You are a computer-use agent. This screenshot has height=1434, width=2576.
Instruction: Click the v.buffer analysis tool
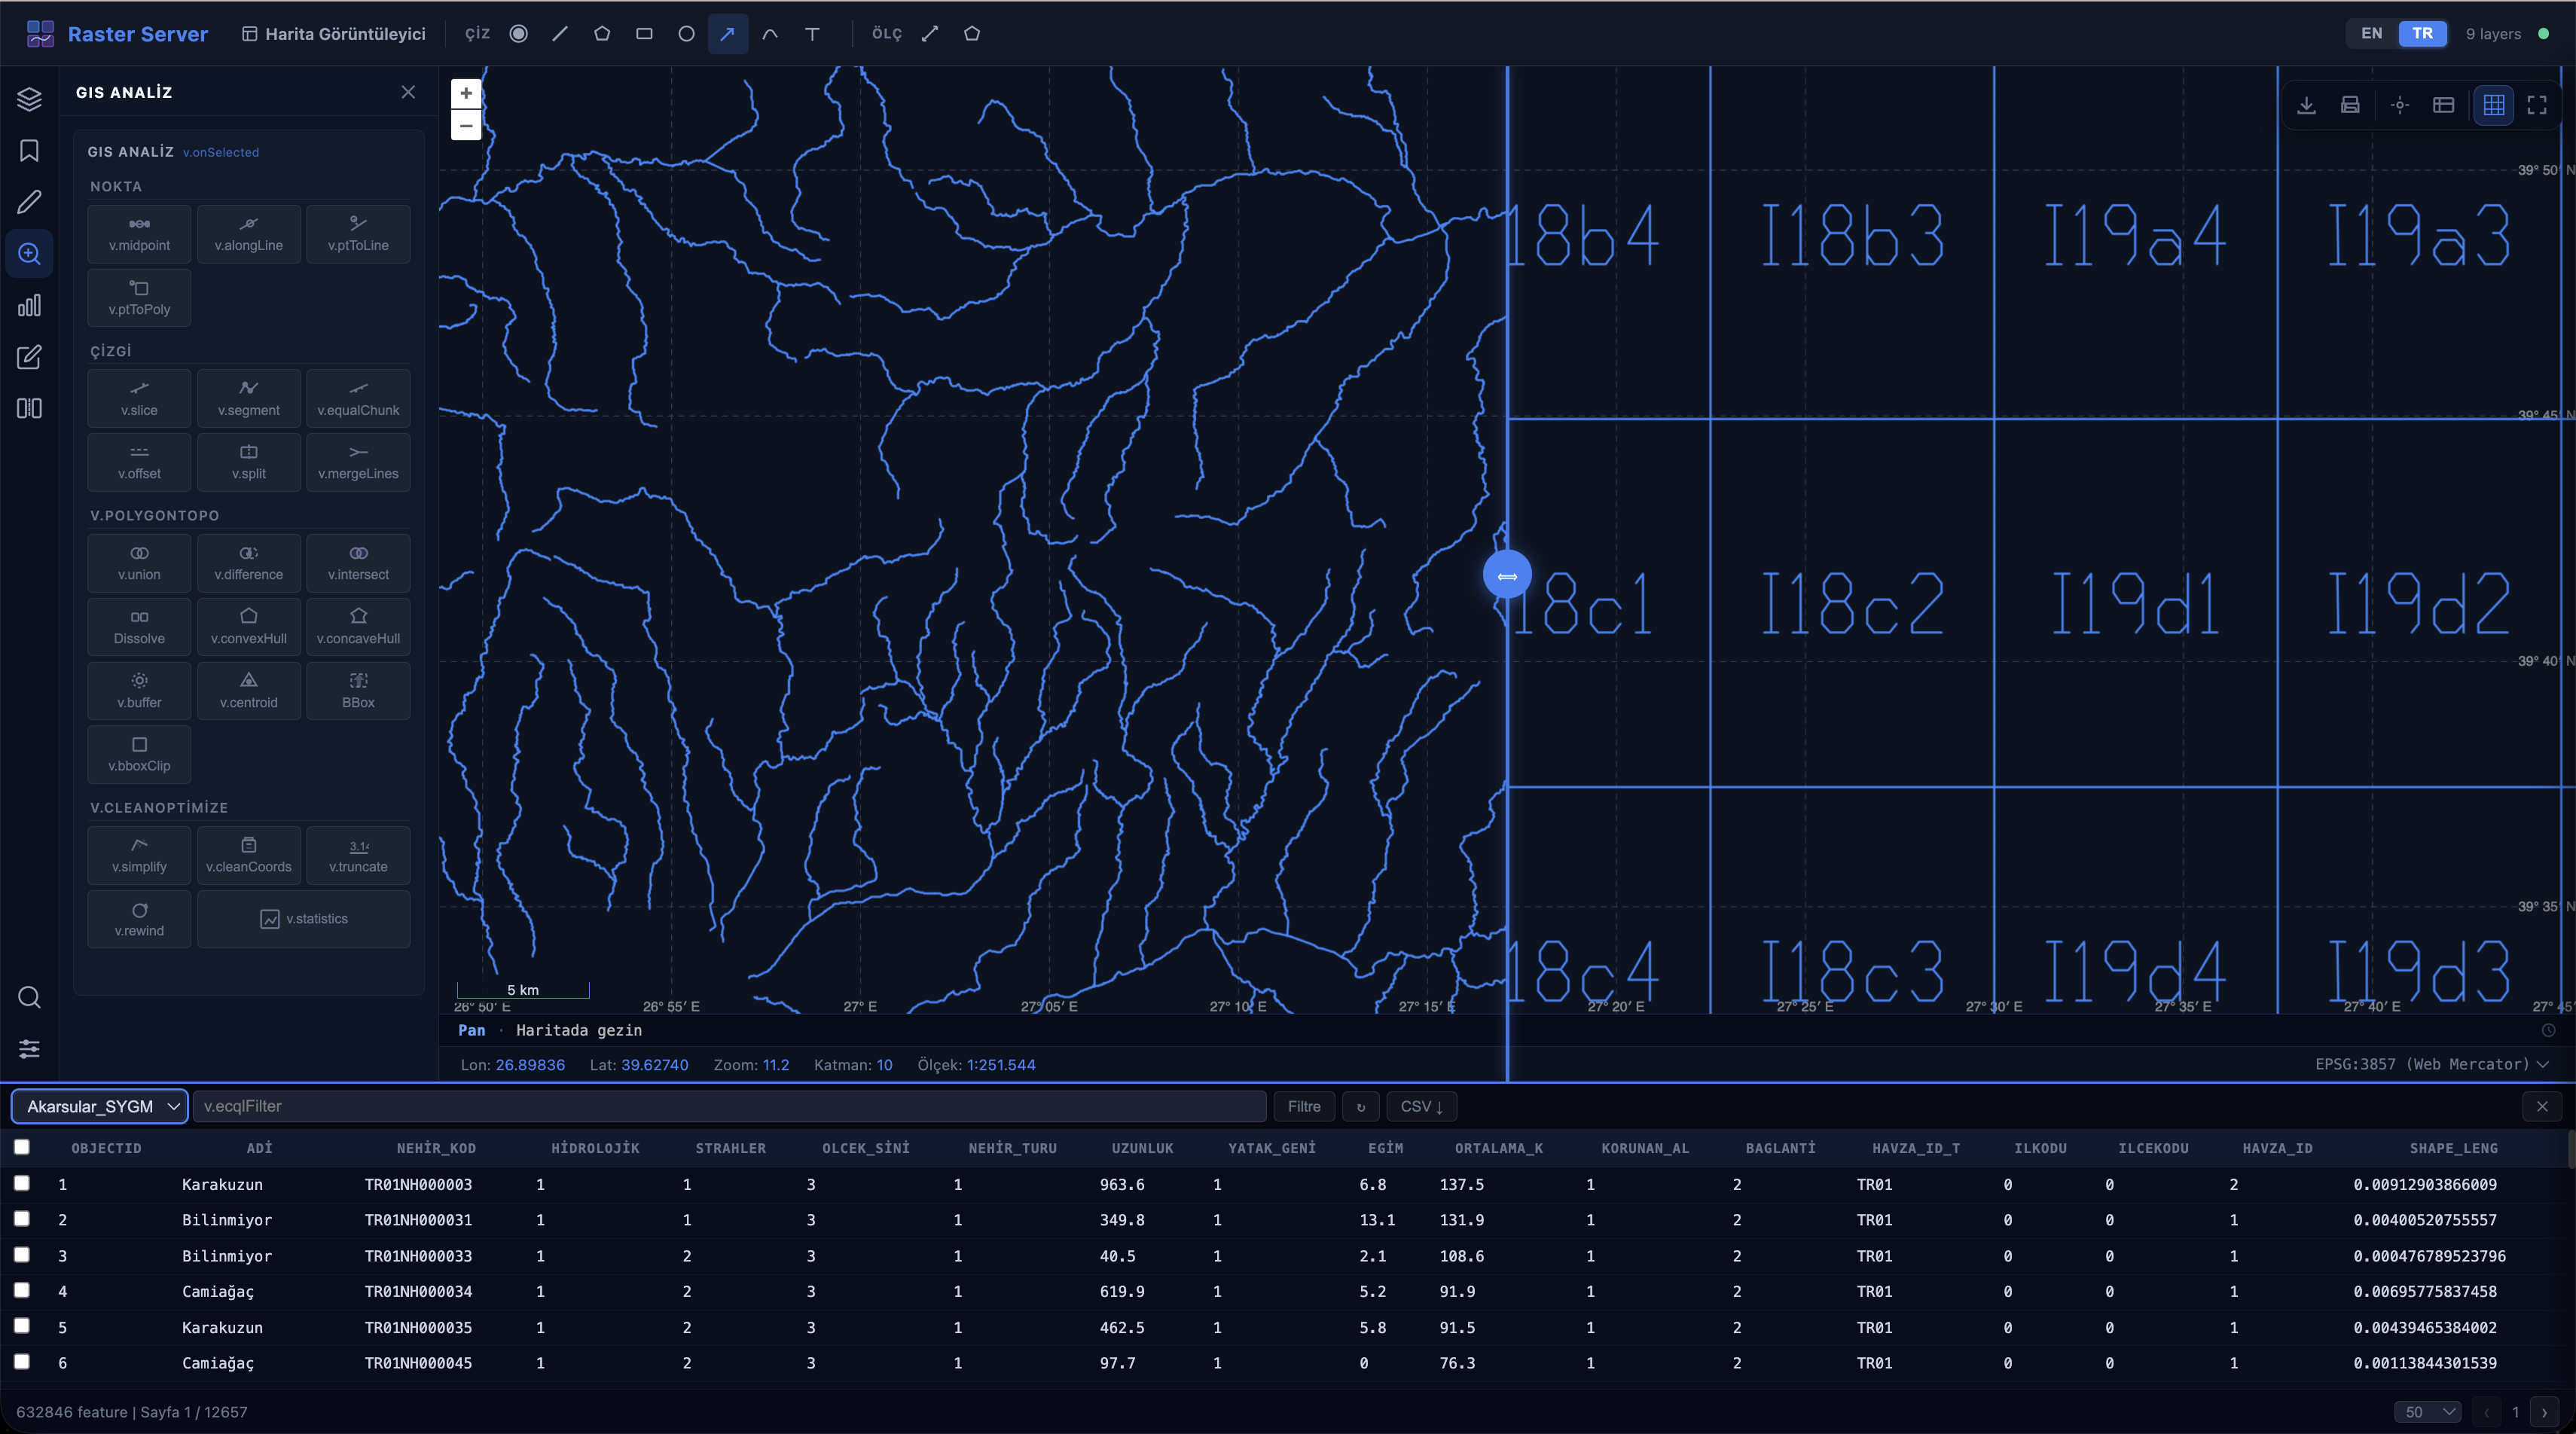coord(139,690)
